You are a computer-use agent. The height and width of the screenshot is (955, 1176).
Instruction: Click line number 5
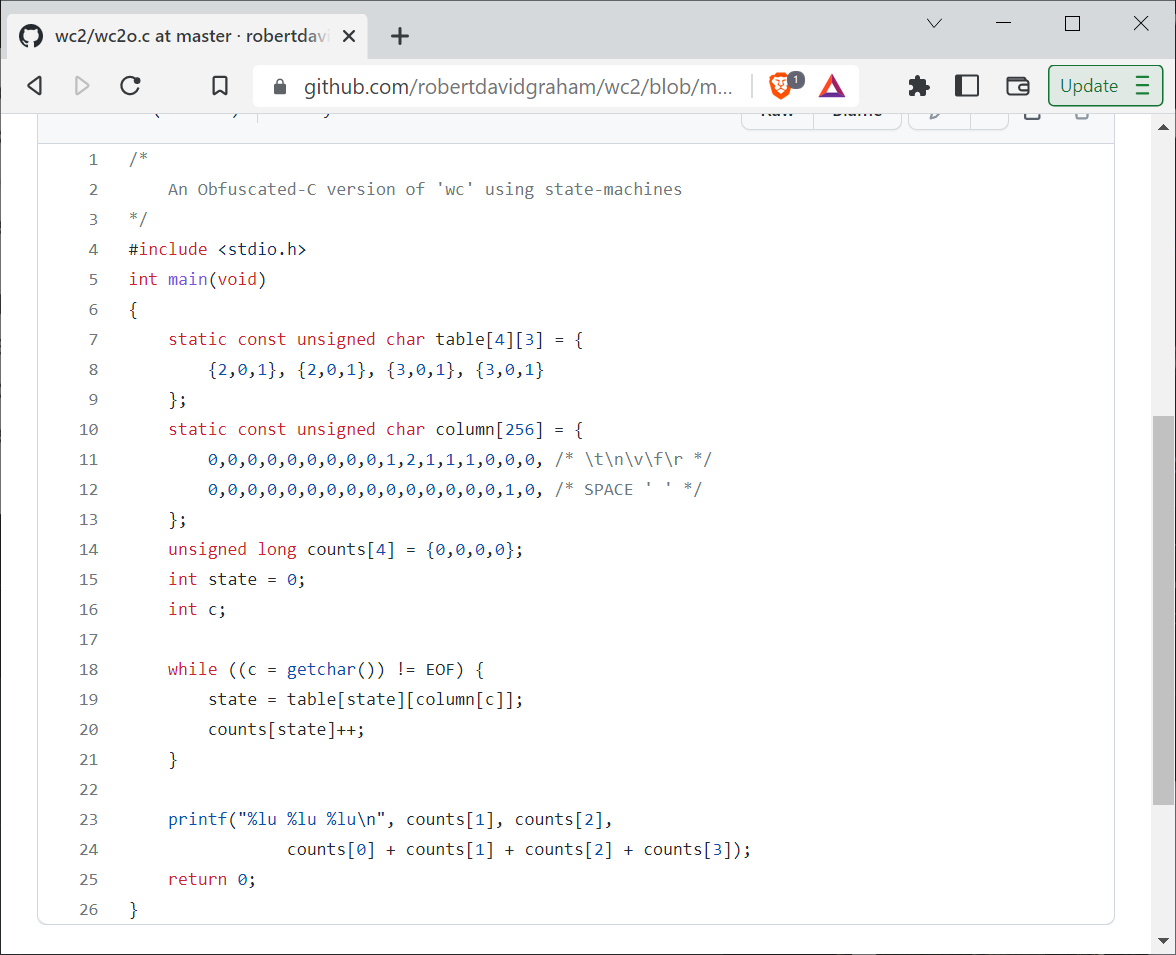coord(93,279)
